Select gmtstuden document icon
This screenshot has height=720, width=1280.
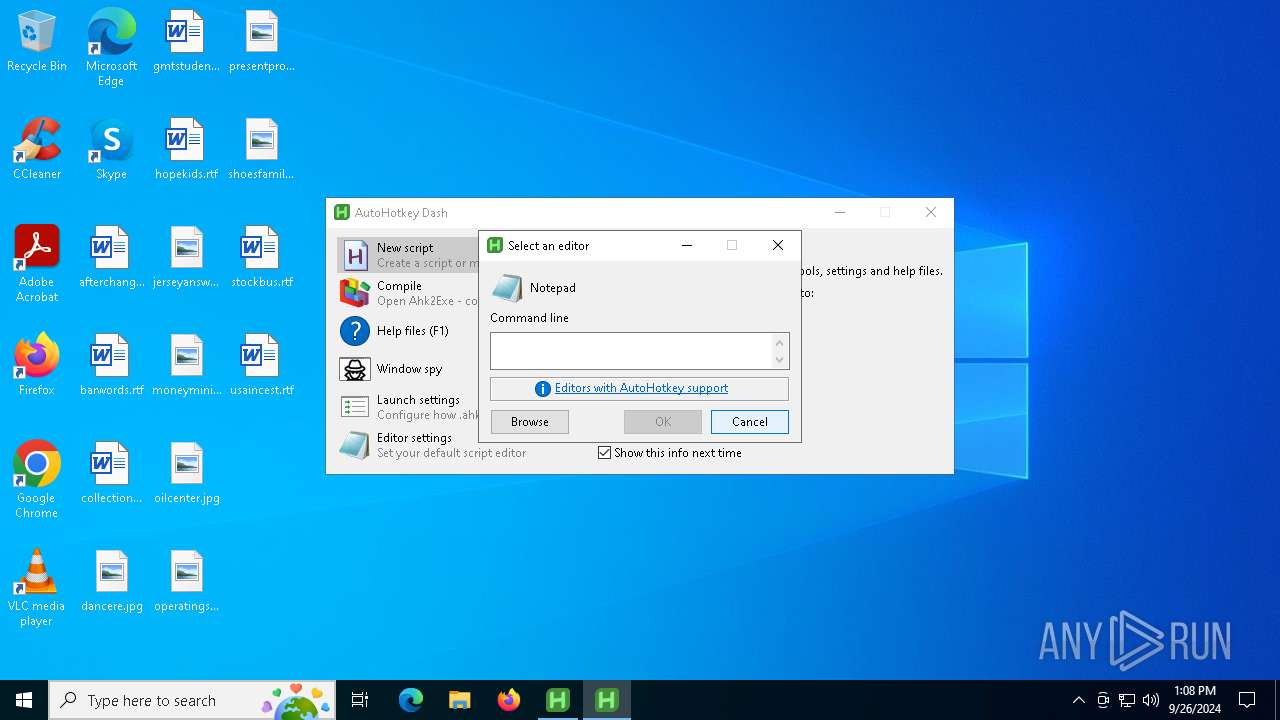point(186,42)
